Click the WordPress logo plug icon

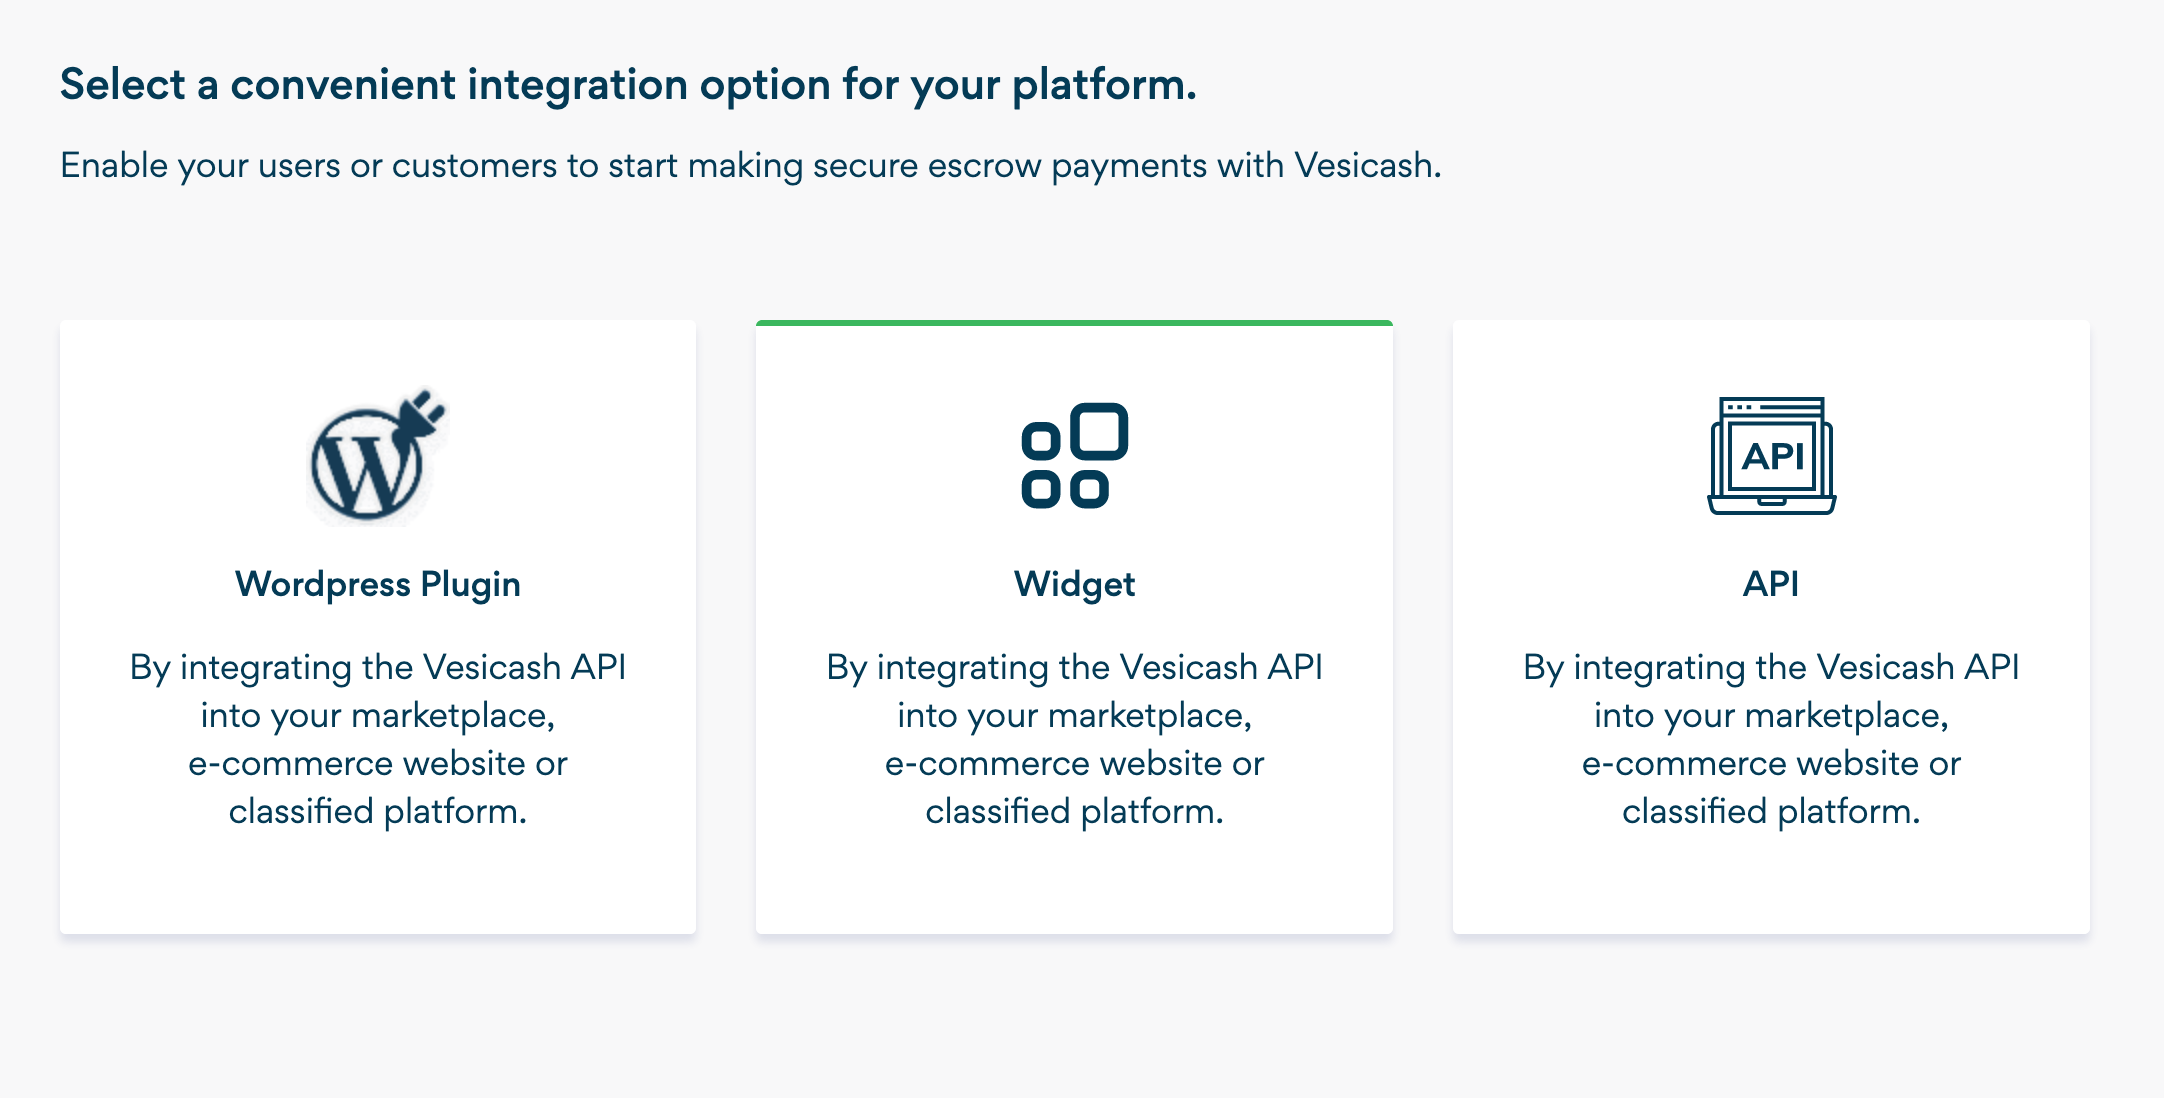pos(377,455)
